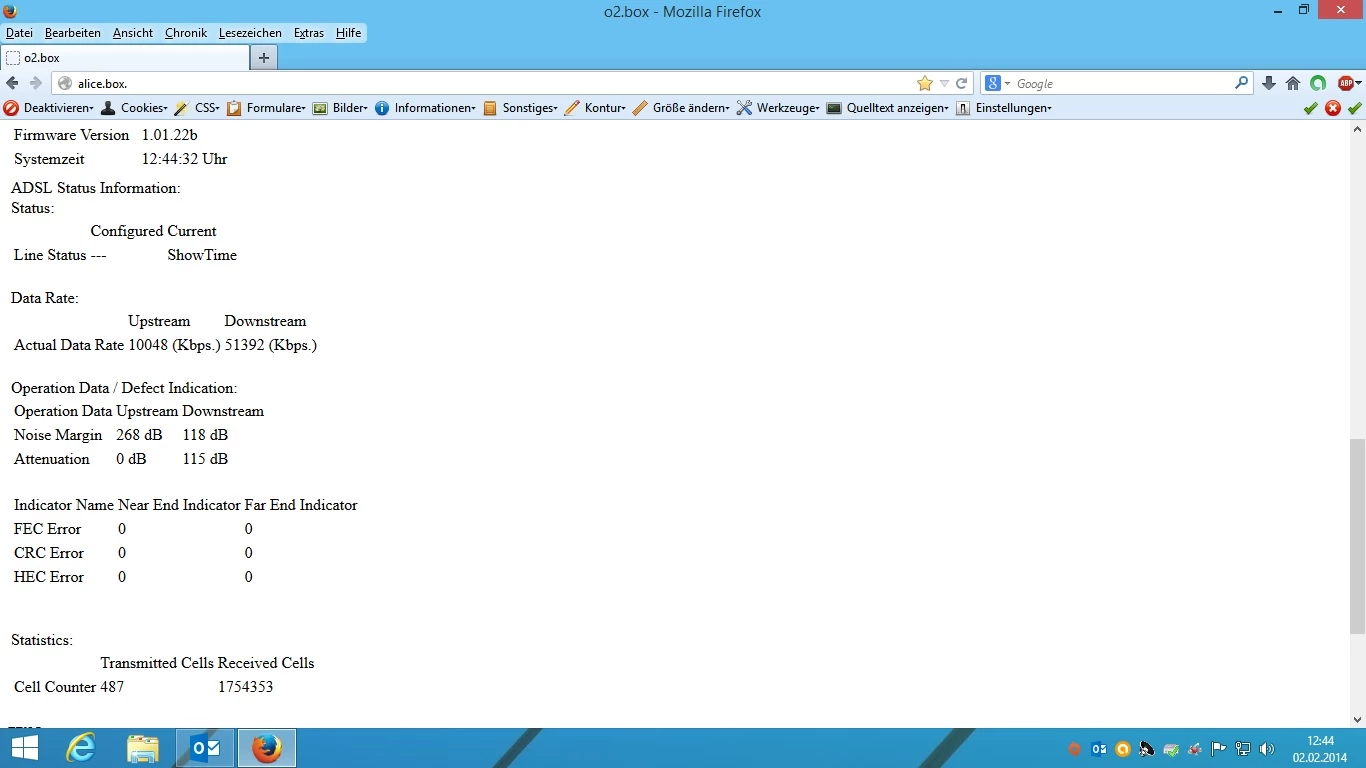Viewport: 1366px width, 768px height.
Task: Open the bookmark star dropdown arrow
Action: click(944, 84)
